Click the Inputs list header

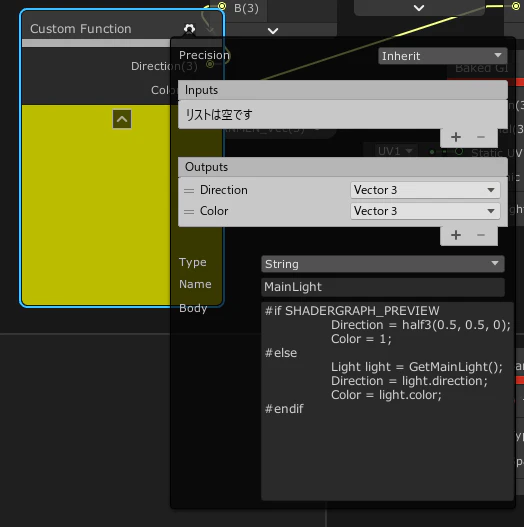(343, 90)
